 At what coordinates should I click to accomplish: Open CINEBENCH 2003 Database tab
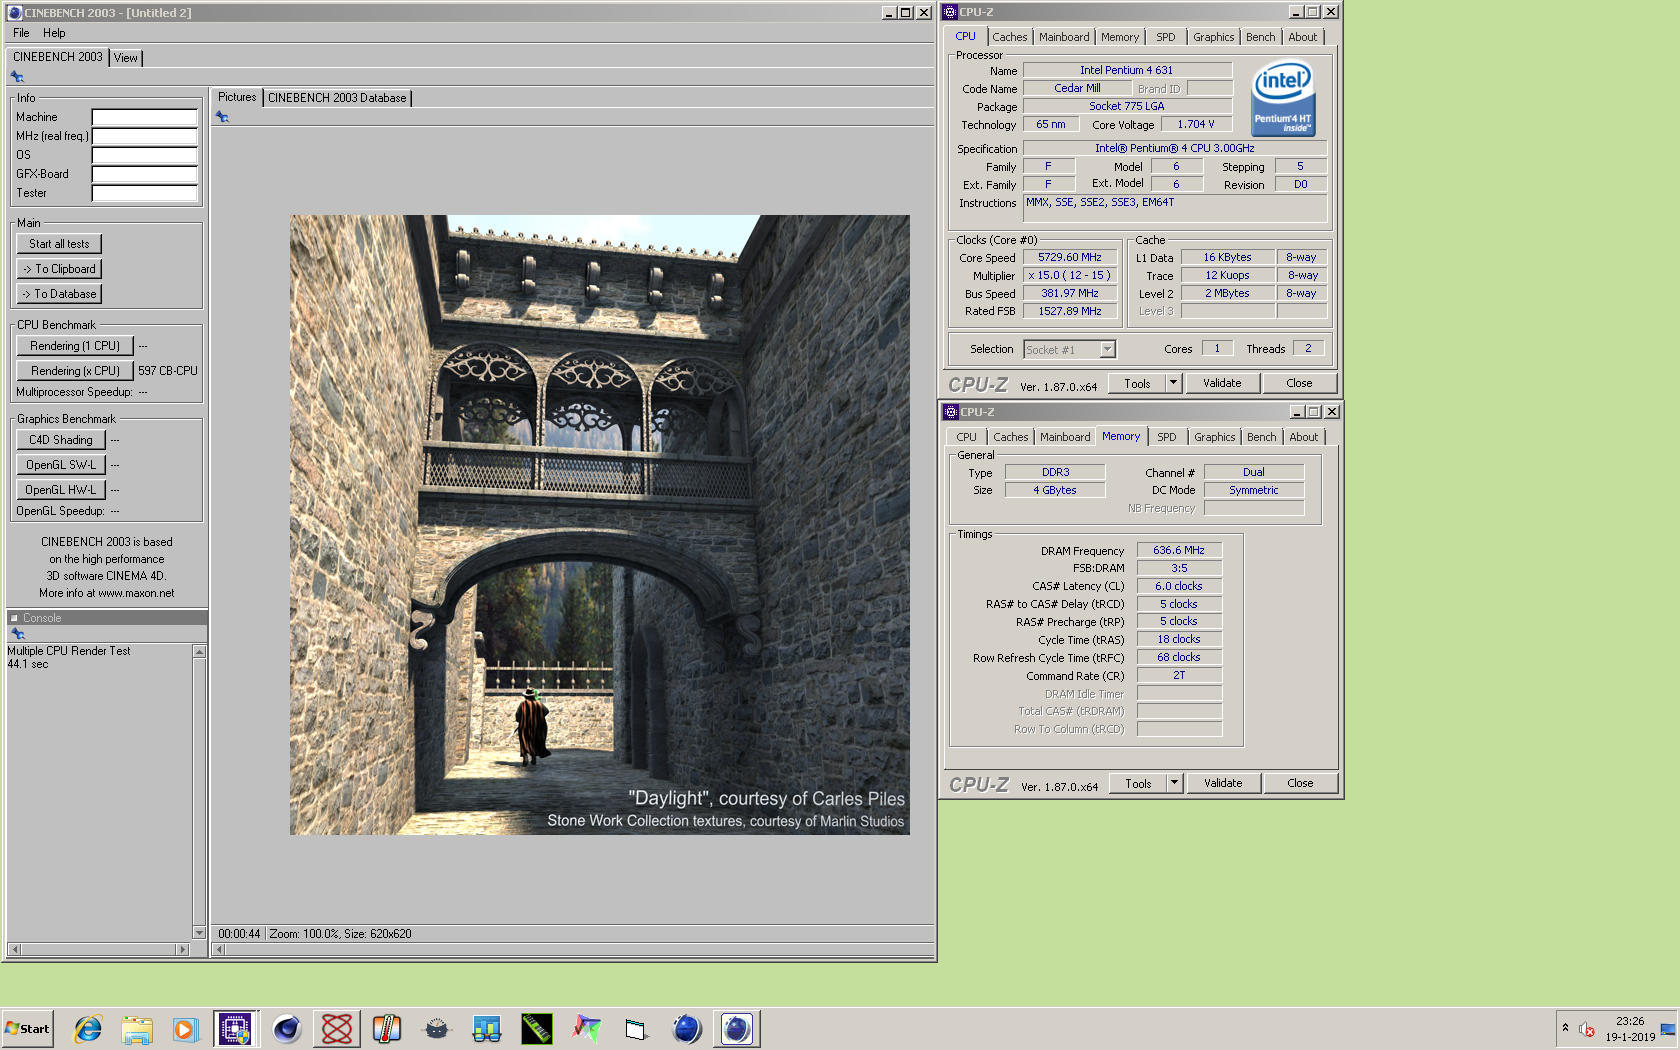[337, 98]
